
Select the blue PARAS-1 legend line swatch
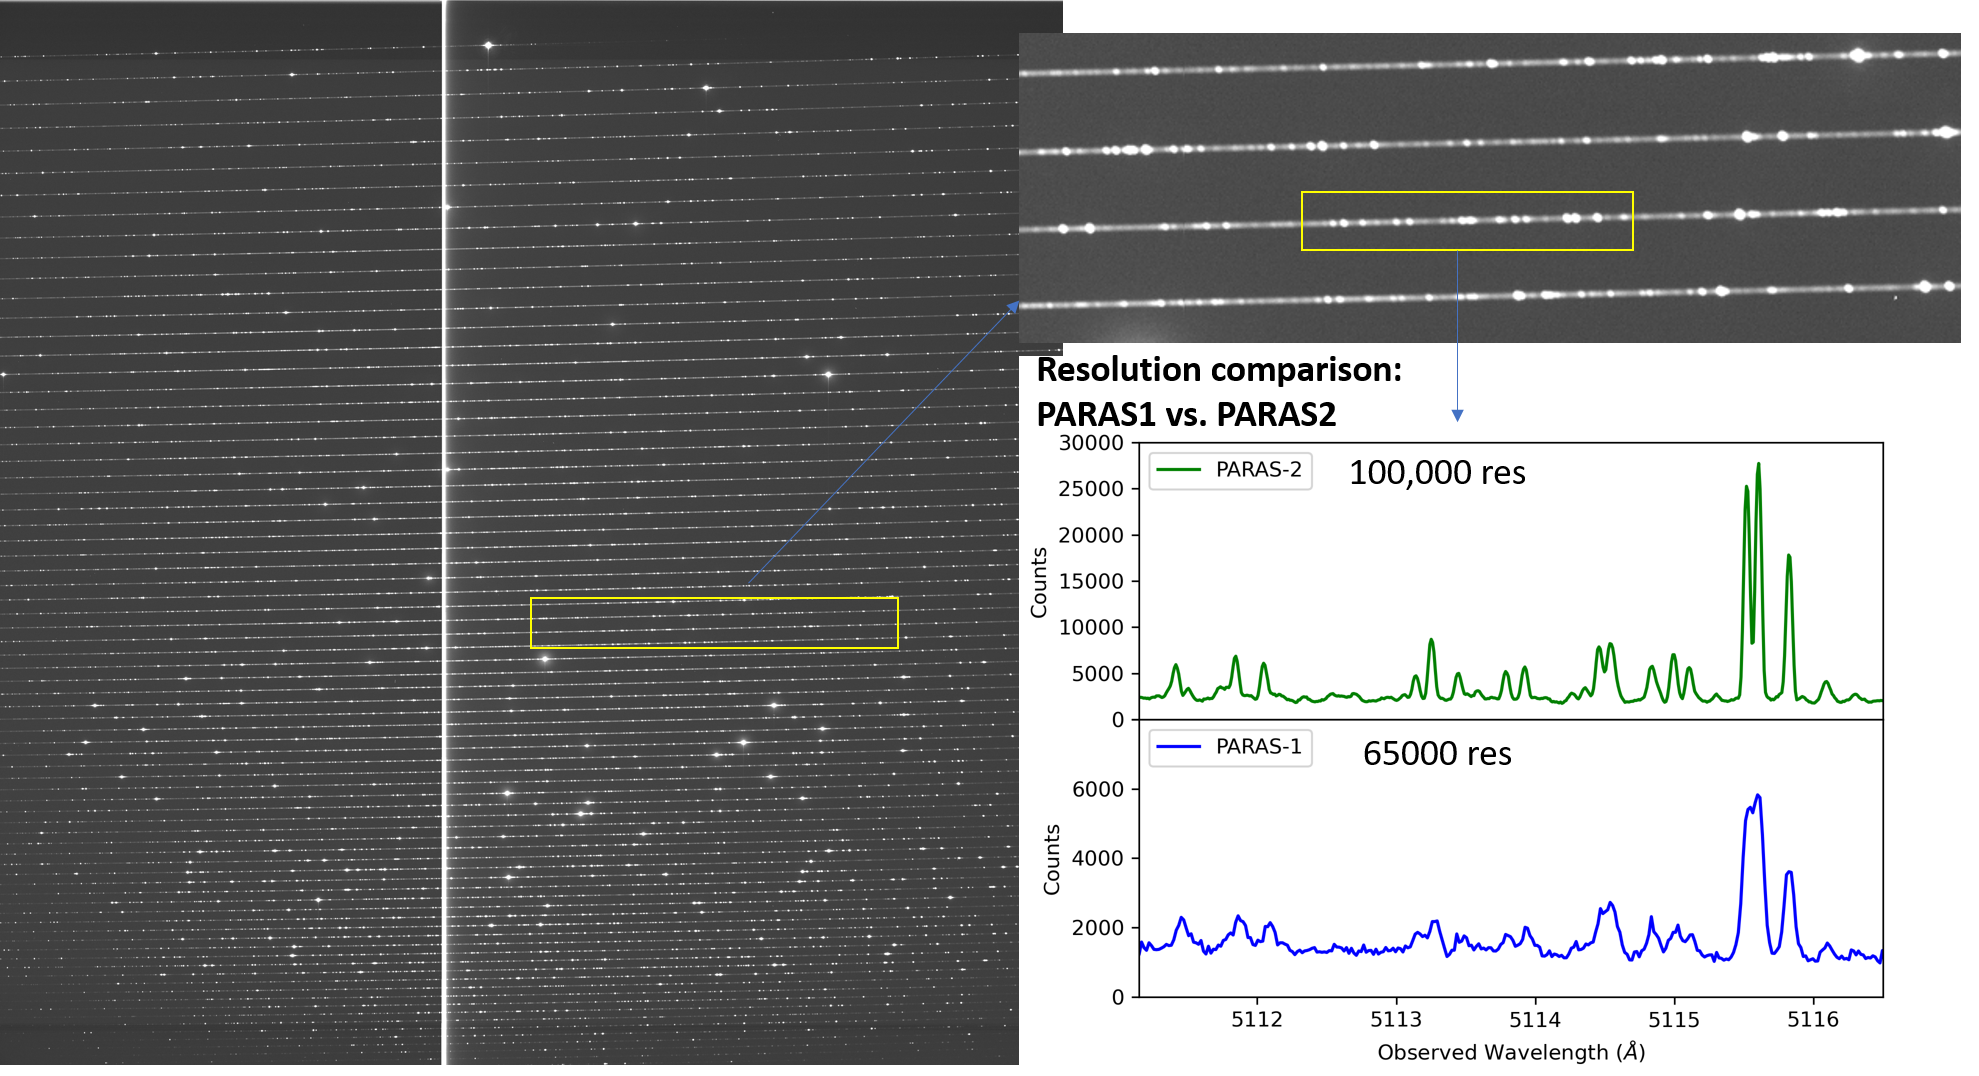point(1178,747)
